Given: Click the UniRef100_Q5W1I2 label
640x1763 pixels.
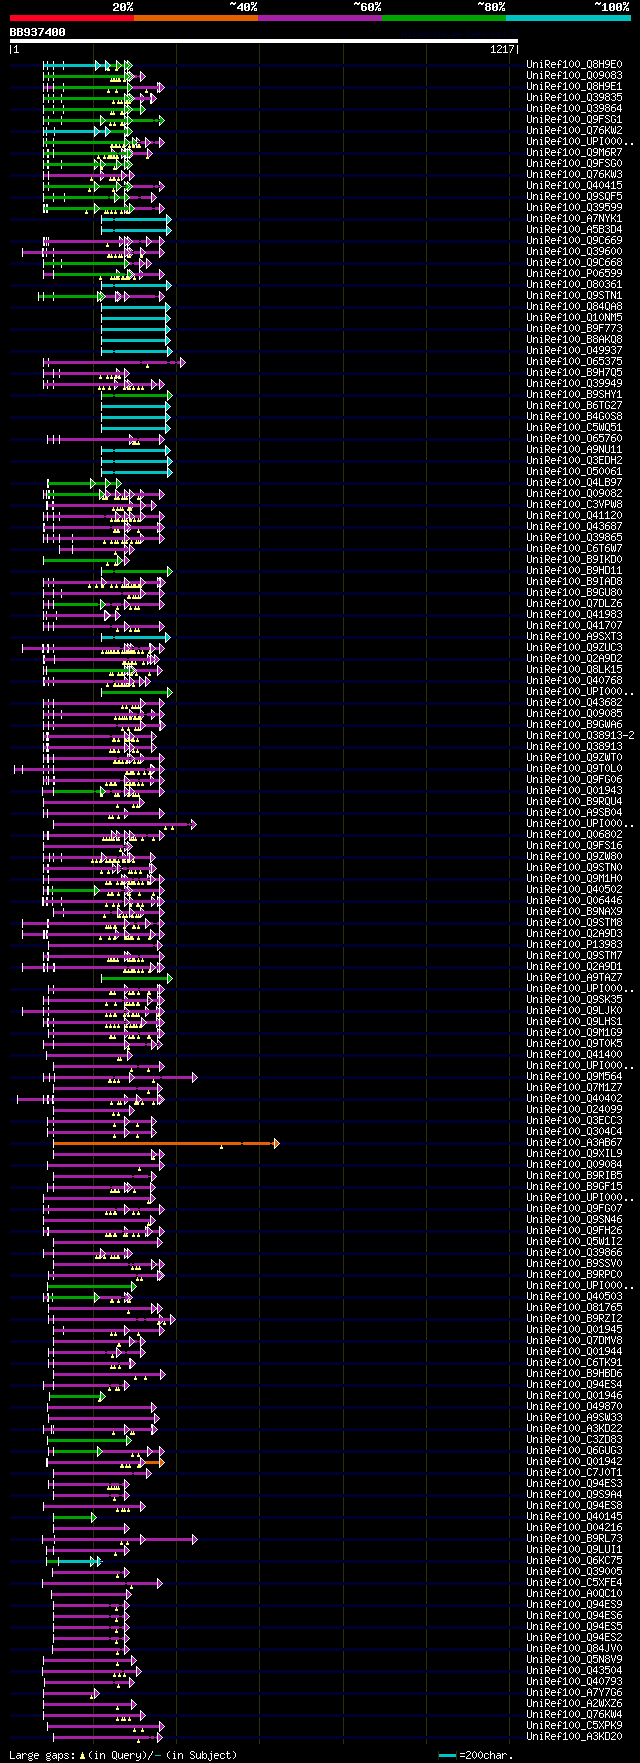Looking at the screenshot, I should point(574,1242).
